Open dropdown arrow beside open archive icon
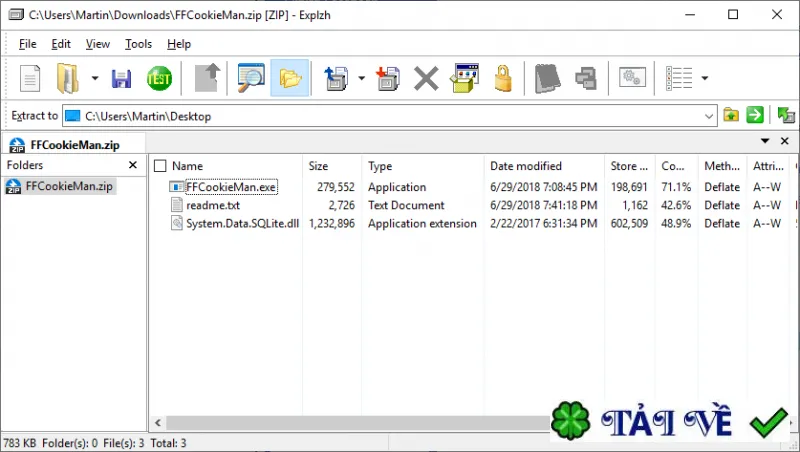Image resolution: width=800 pixels, height=452 pixels. tap(95, 78)
